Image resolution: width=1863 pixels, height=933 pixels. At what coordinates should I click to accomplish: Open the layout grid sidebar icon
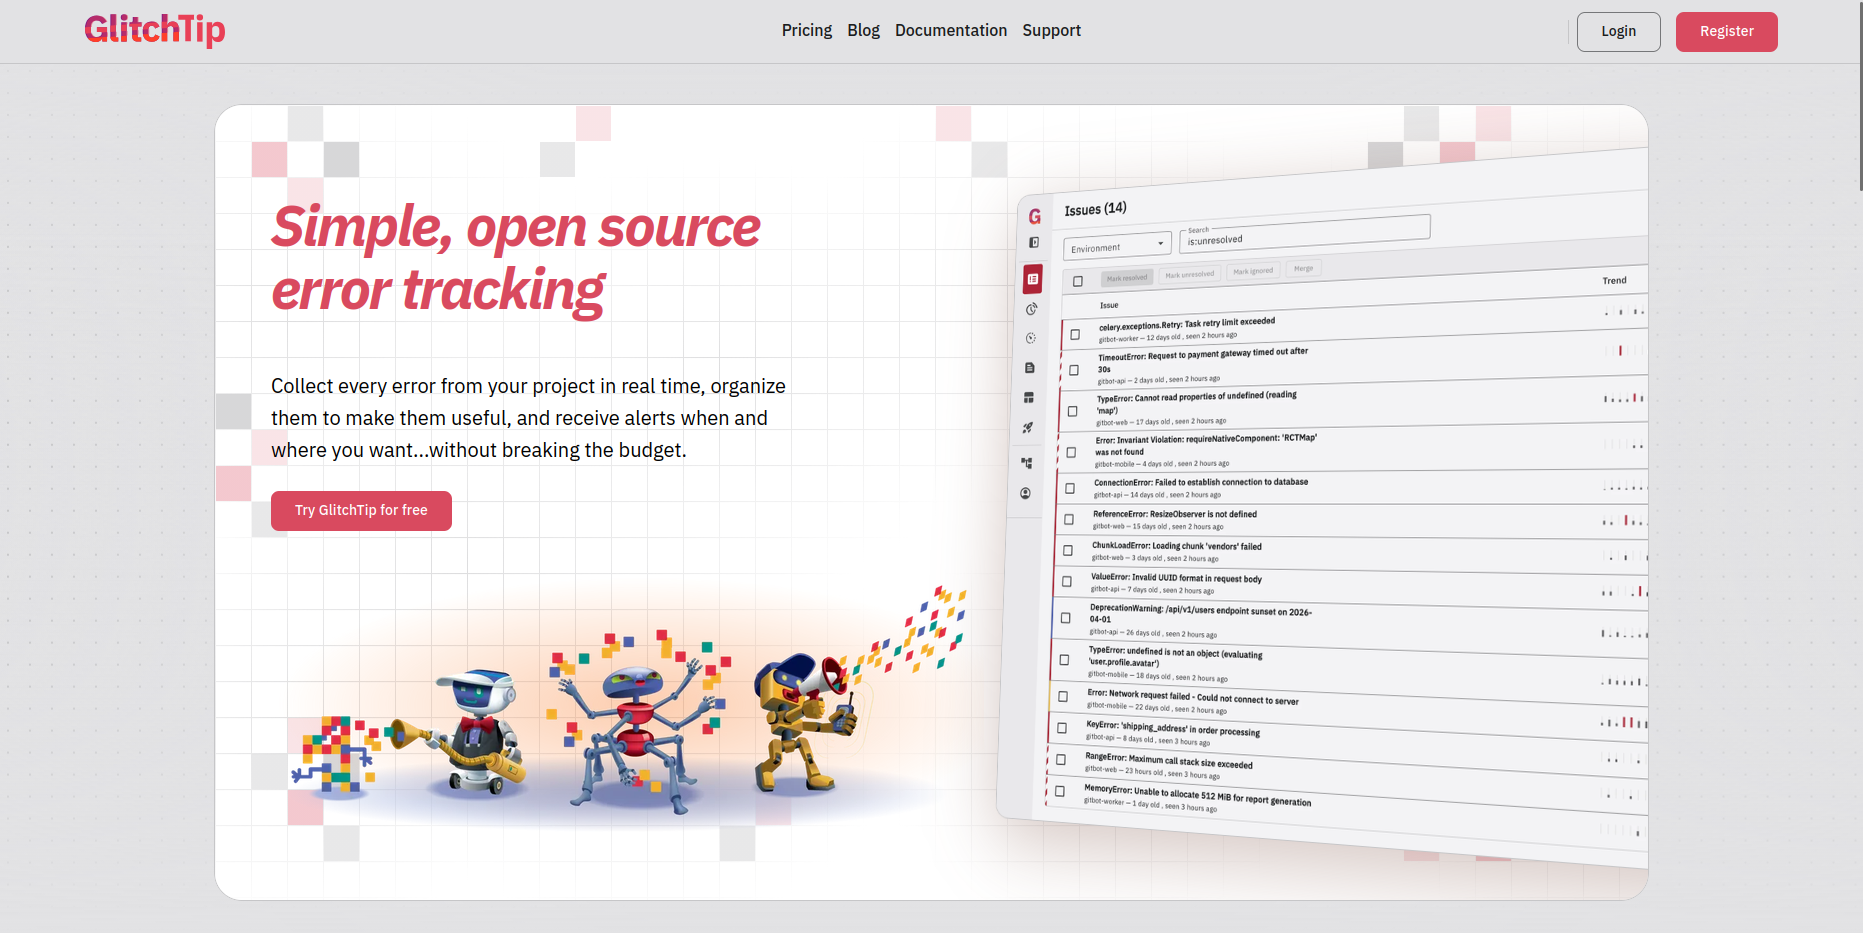1028,398
